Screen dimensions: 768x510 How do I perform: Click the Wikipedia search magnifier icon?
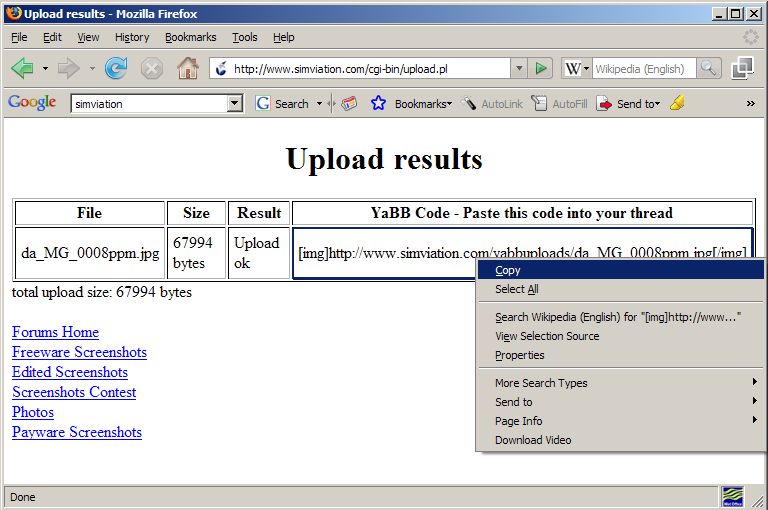coord(708,68)
